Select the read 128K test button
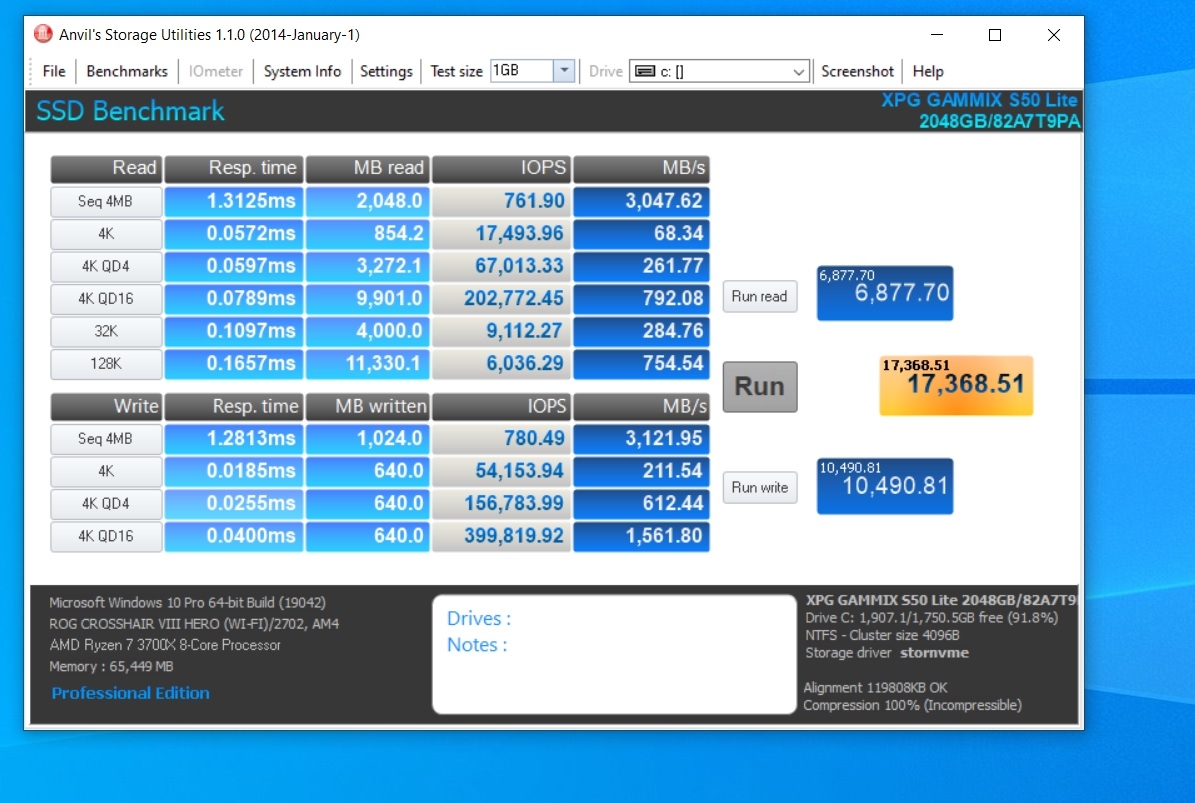 [106, 363]
